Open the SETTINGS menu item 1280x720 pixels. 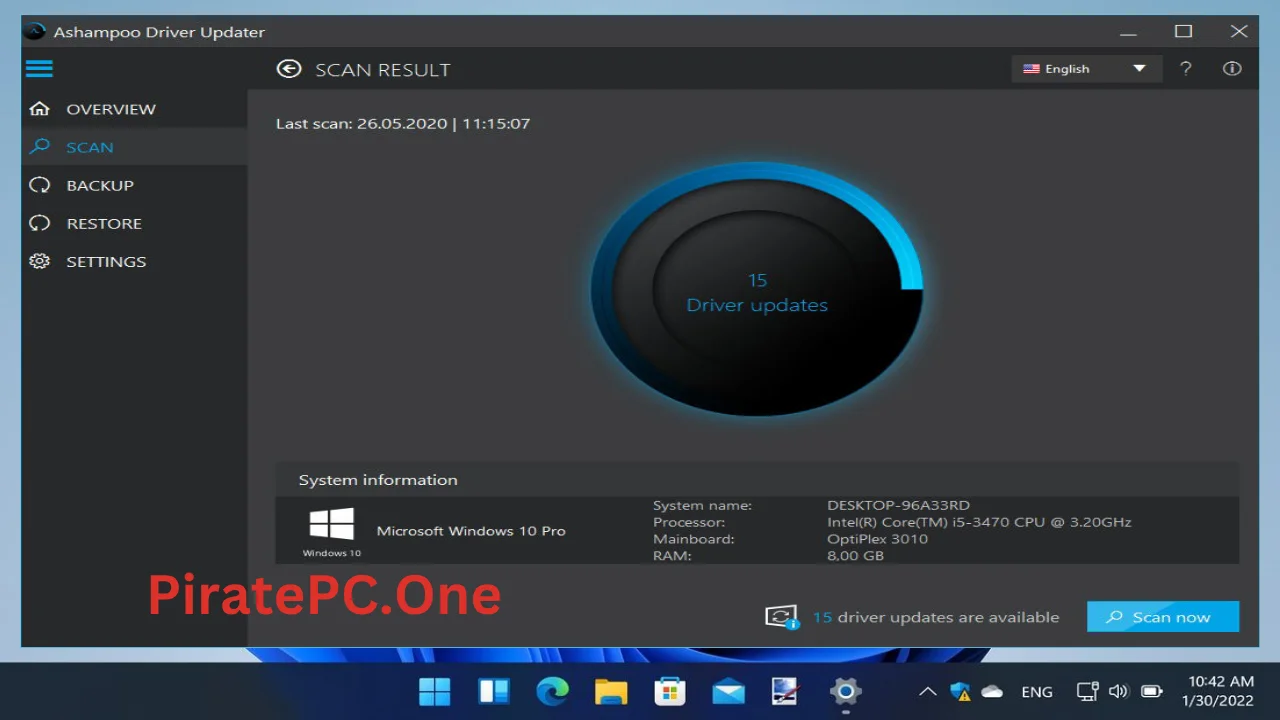134,261
